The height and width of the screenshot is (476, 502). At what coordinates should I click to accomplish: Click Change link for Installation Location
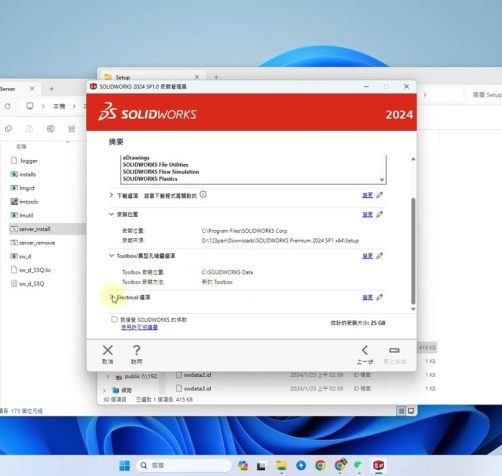pos(367,214)
